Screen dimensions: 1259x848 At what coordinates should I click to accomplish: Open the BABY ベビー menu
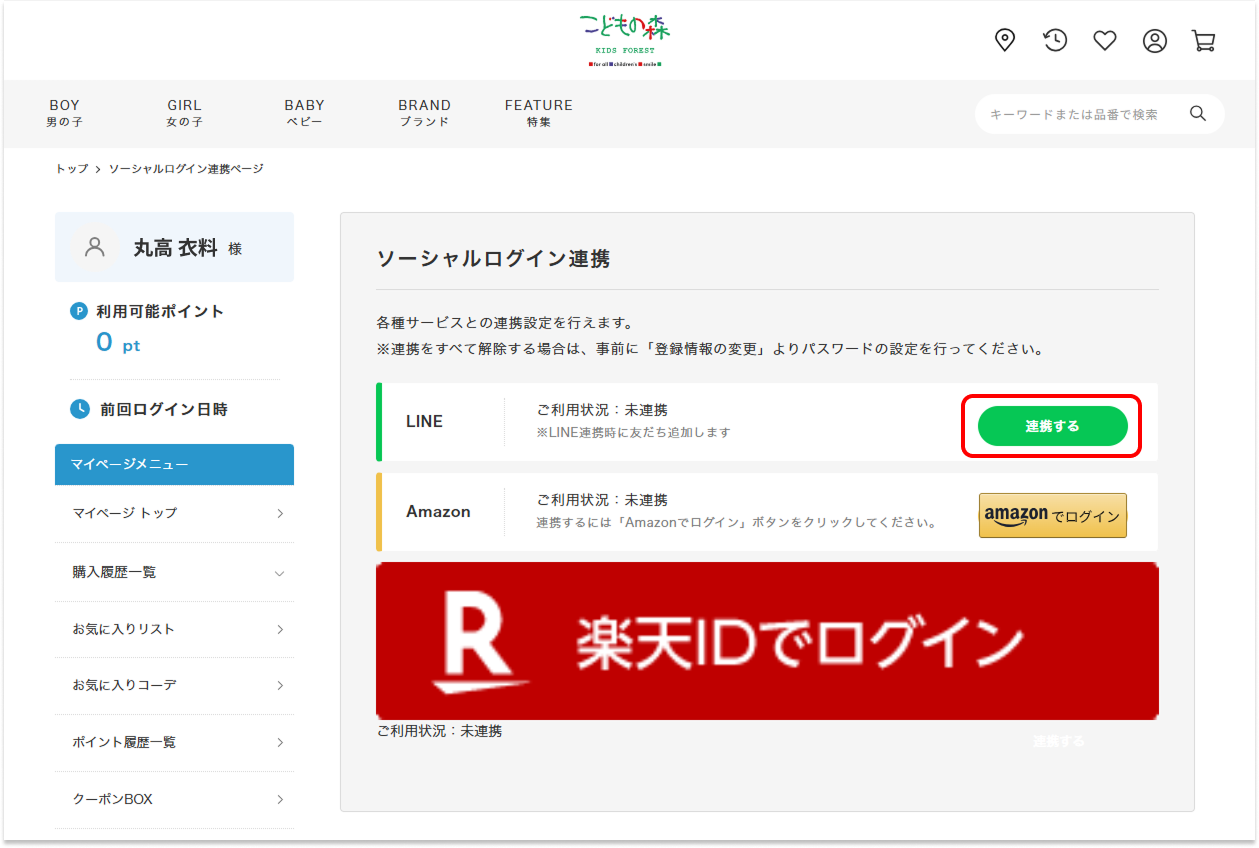304,113
